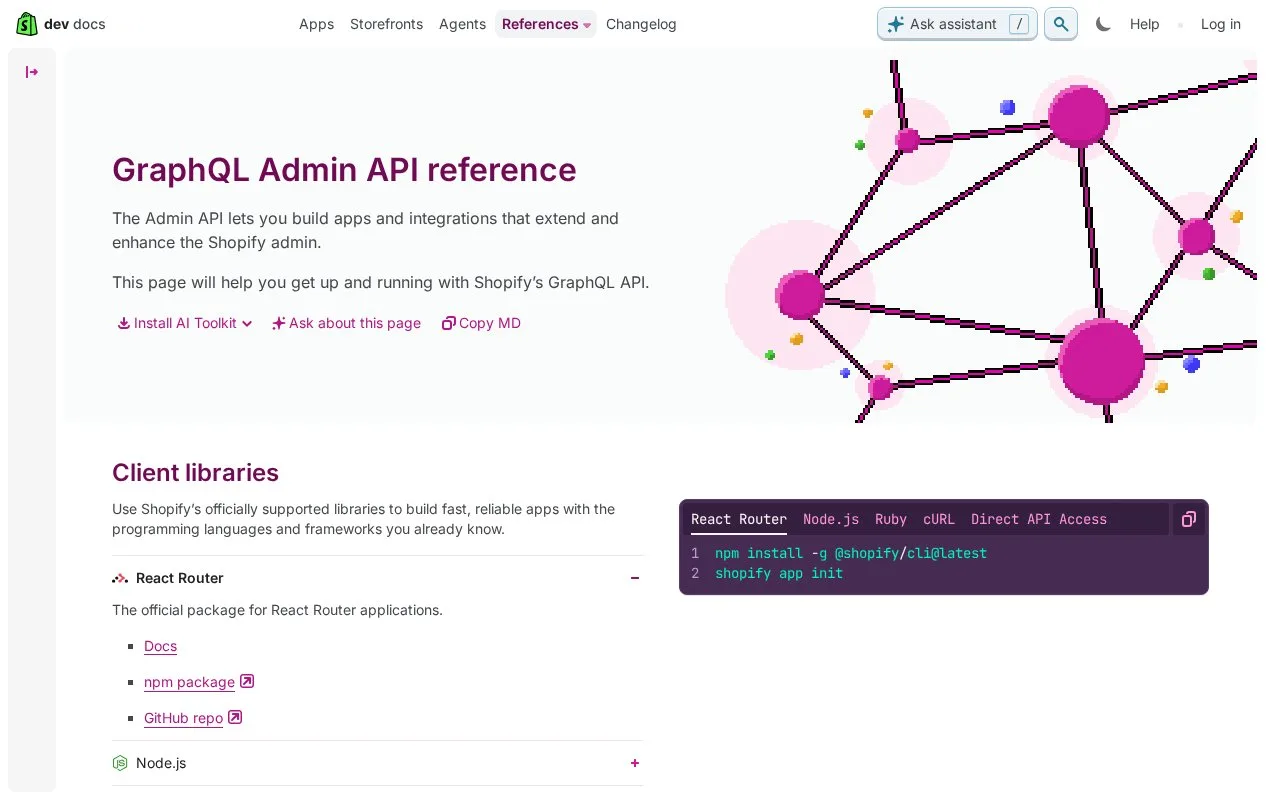1280x800 pixels.
Task: Click the React Router heading row
Action: (x=378, y=578)
